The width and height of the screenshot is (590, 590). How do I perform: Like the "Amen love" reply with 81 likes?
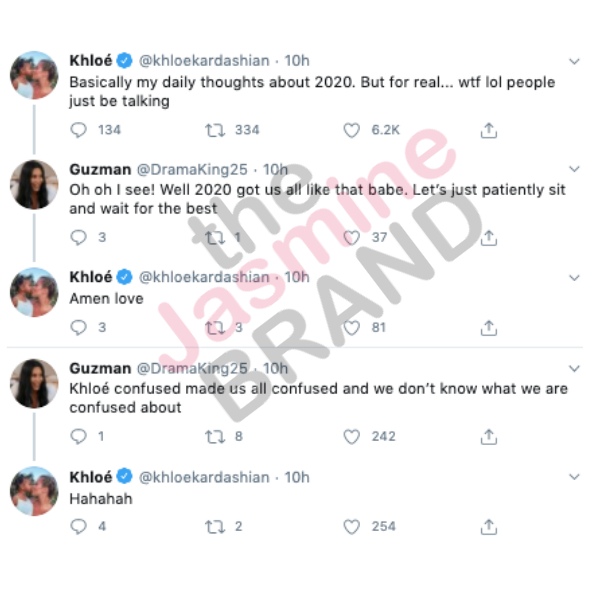(351, 328)
